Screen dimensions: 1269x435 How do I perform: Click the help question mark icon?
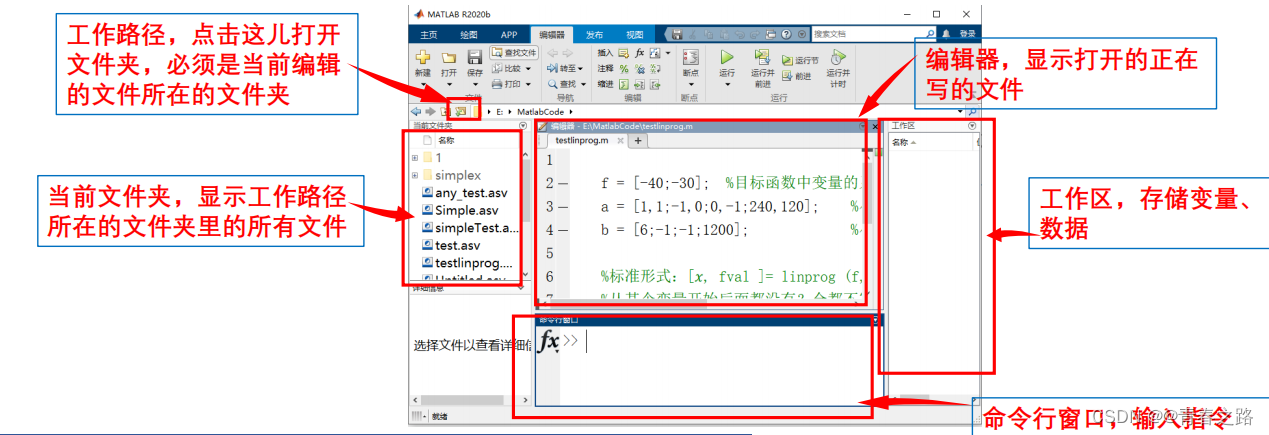[787, 34]
